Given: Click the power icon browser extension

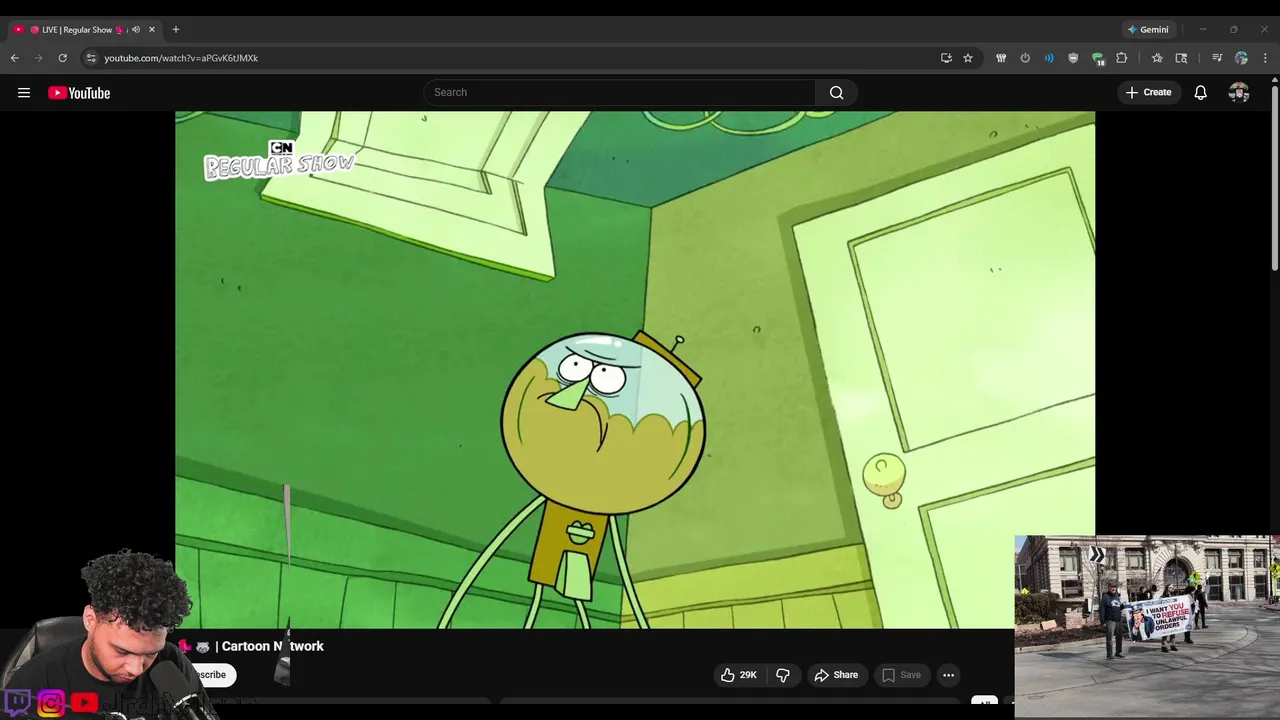Looking at the screenshot, I should pos(1025,58).
